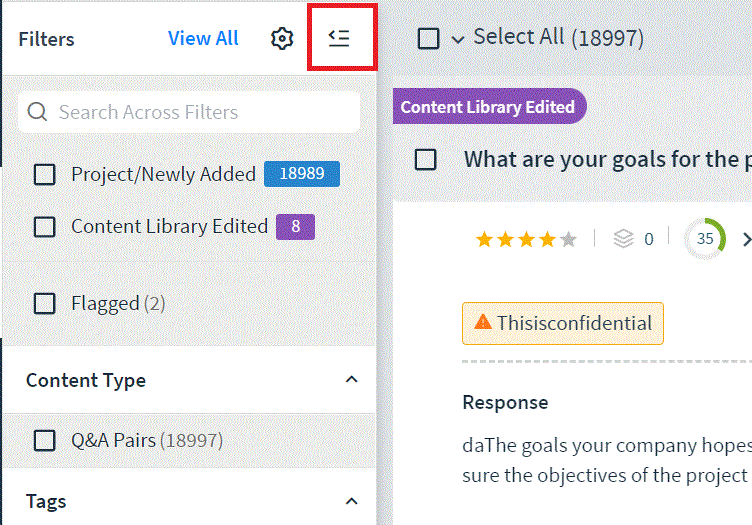This screenshot has height=525, width=752.
Task: Check the Project/Newly Added filter
Action: (x=45, y=175)
